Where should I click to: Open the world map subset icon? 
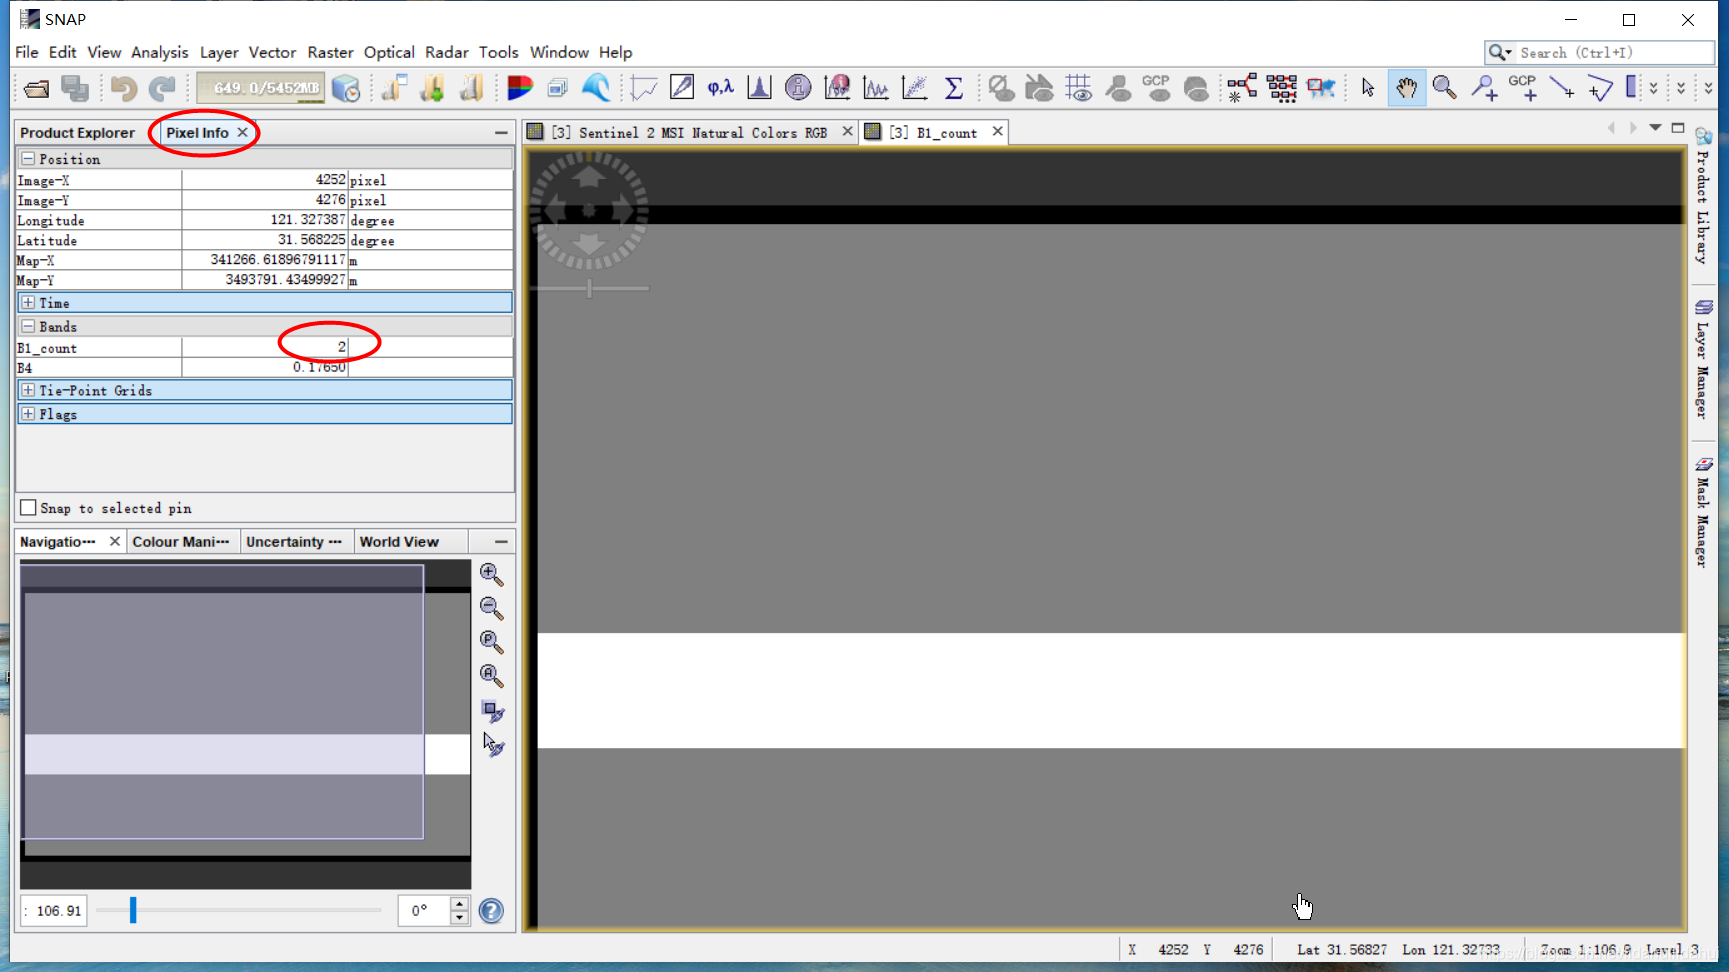tap(1321, 88)
